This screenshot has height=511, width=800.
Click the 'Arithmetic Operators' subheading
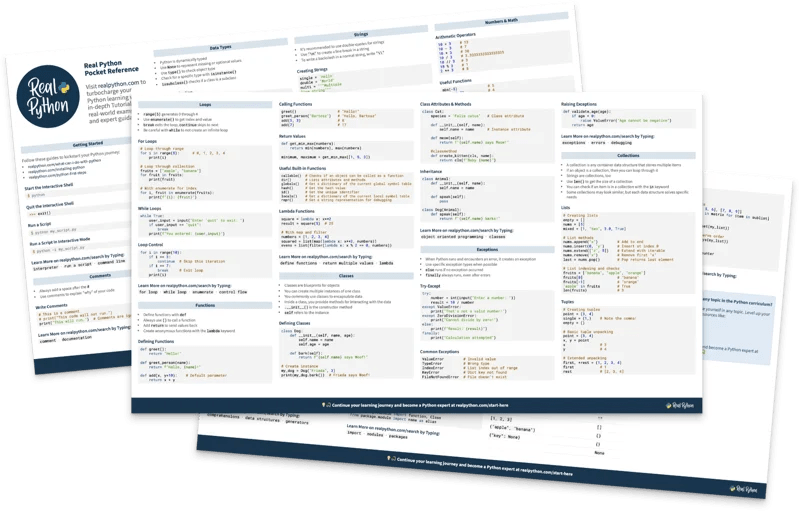click(x=455, y=36)
